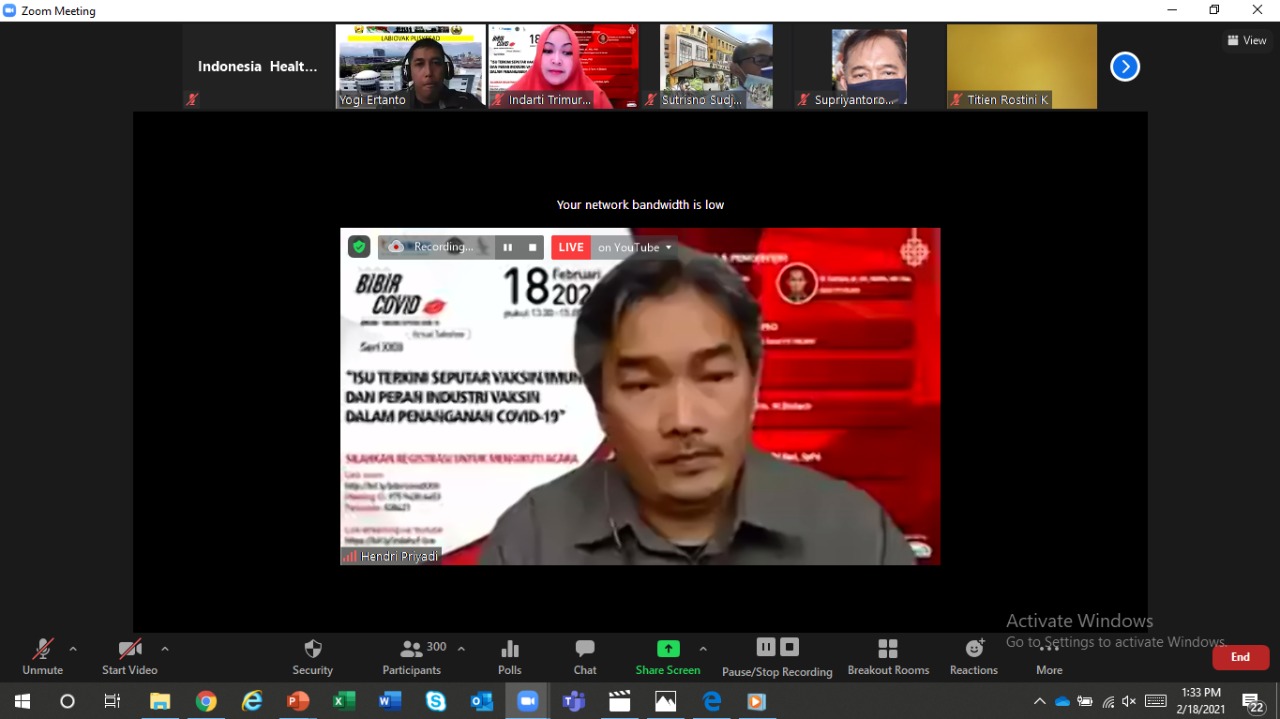Open the Security menu
The width and height of the screenshot is (1280, 719).
312,657
